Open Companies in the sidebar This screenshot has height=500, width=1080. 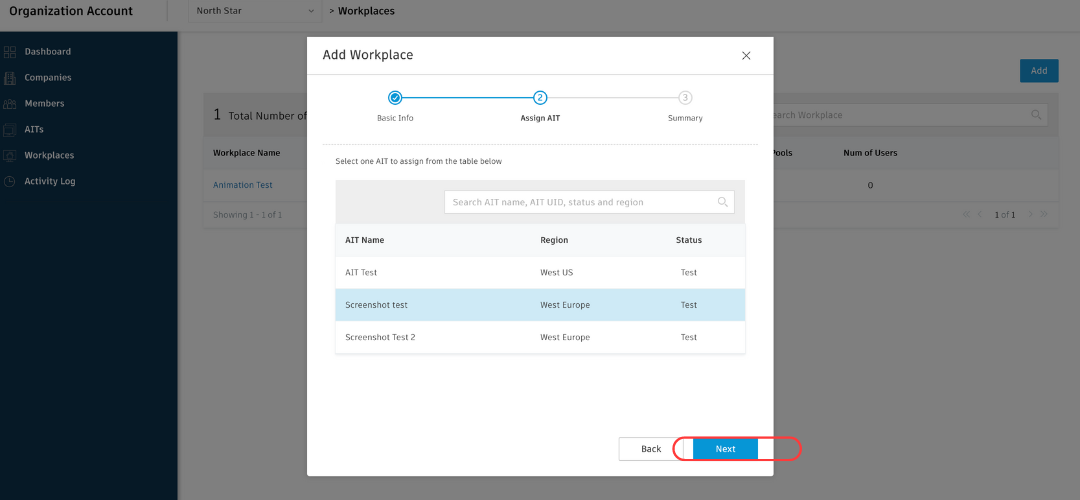point(48,78)
